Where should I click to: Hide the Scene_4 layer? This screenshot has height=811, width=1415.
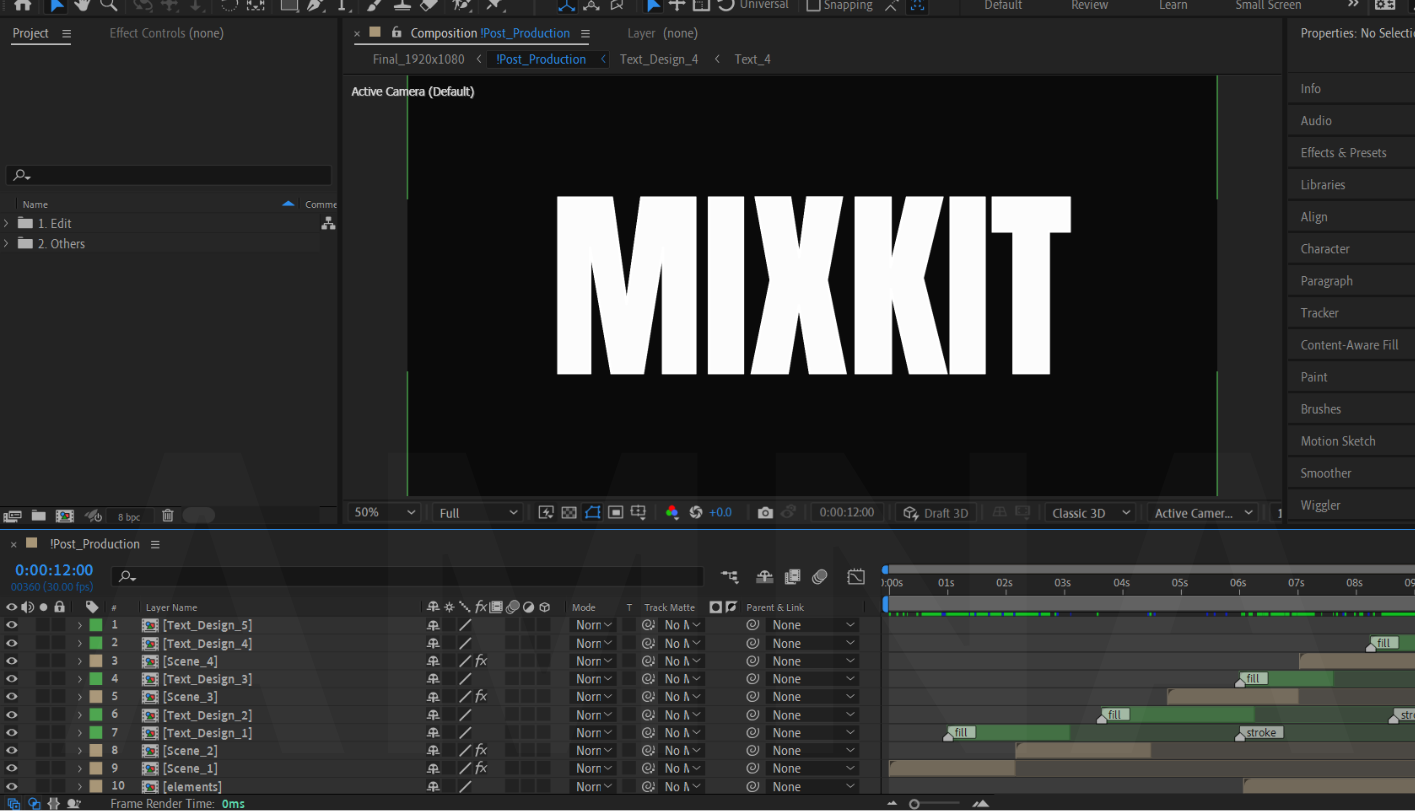tap(12, 661)
